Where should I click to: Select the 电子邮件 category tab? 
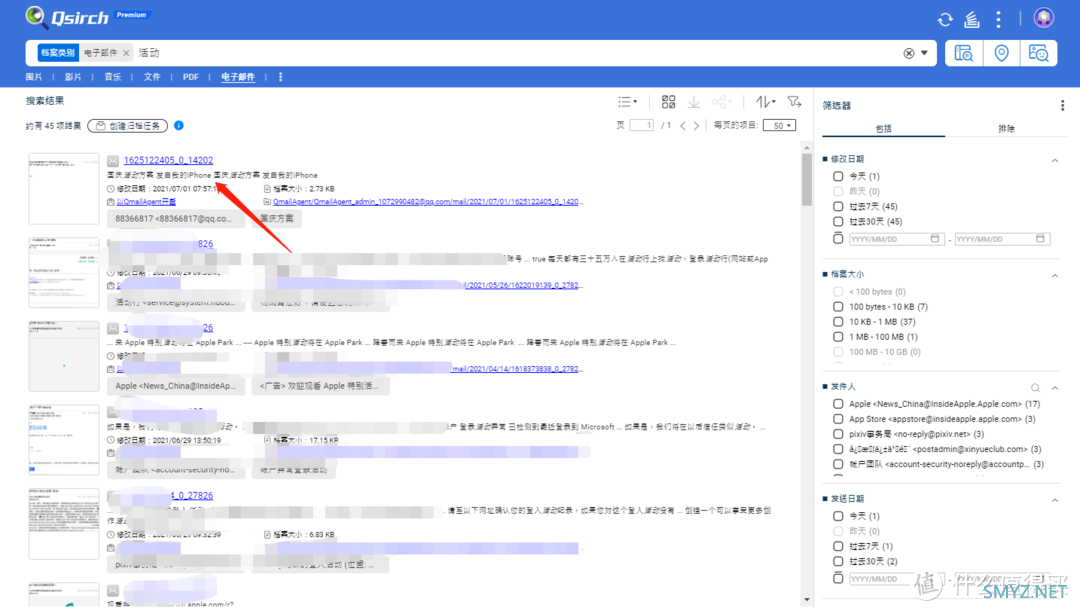tap(238, 77)
